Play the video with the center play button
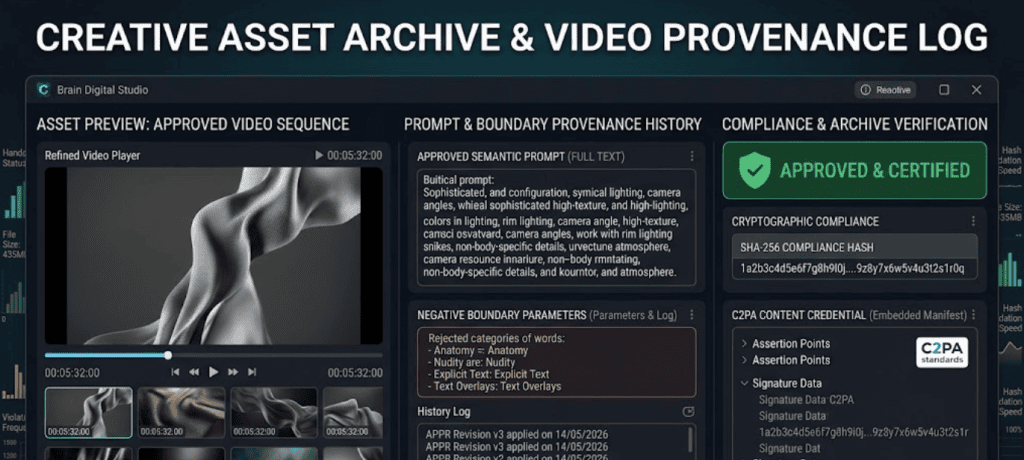 [213, 372]
